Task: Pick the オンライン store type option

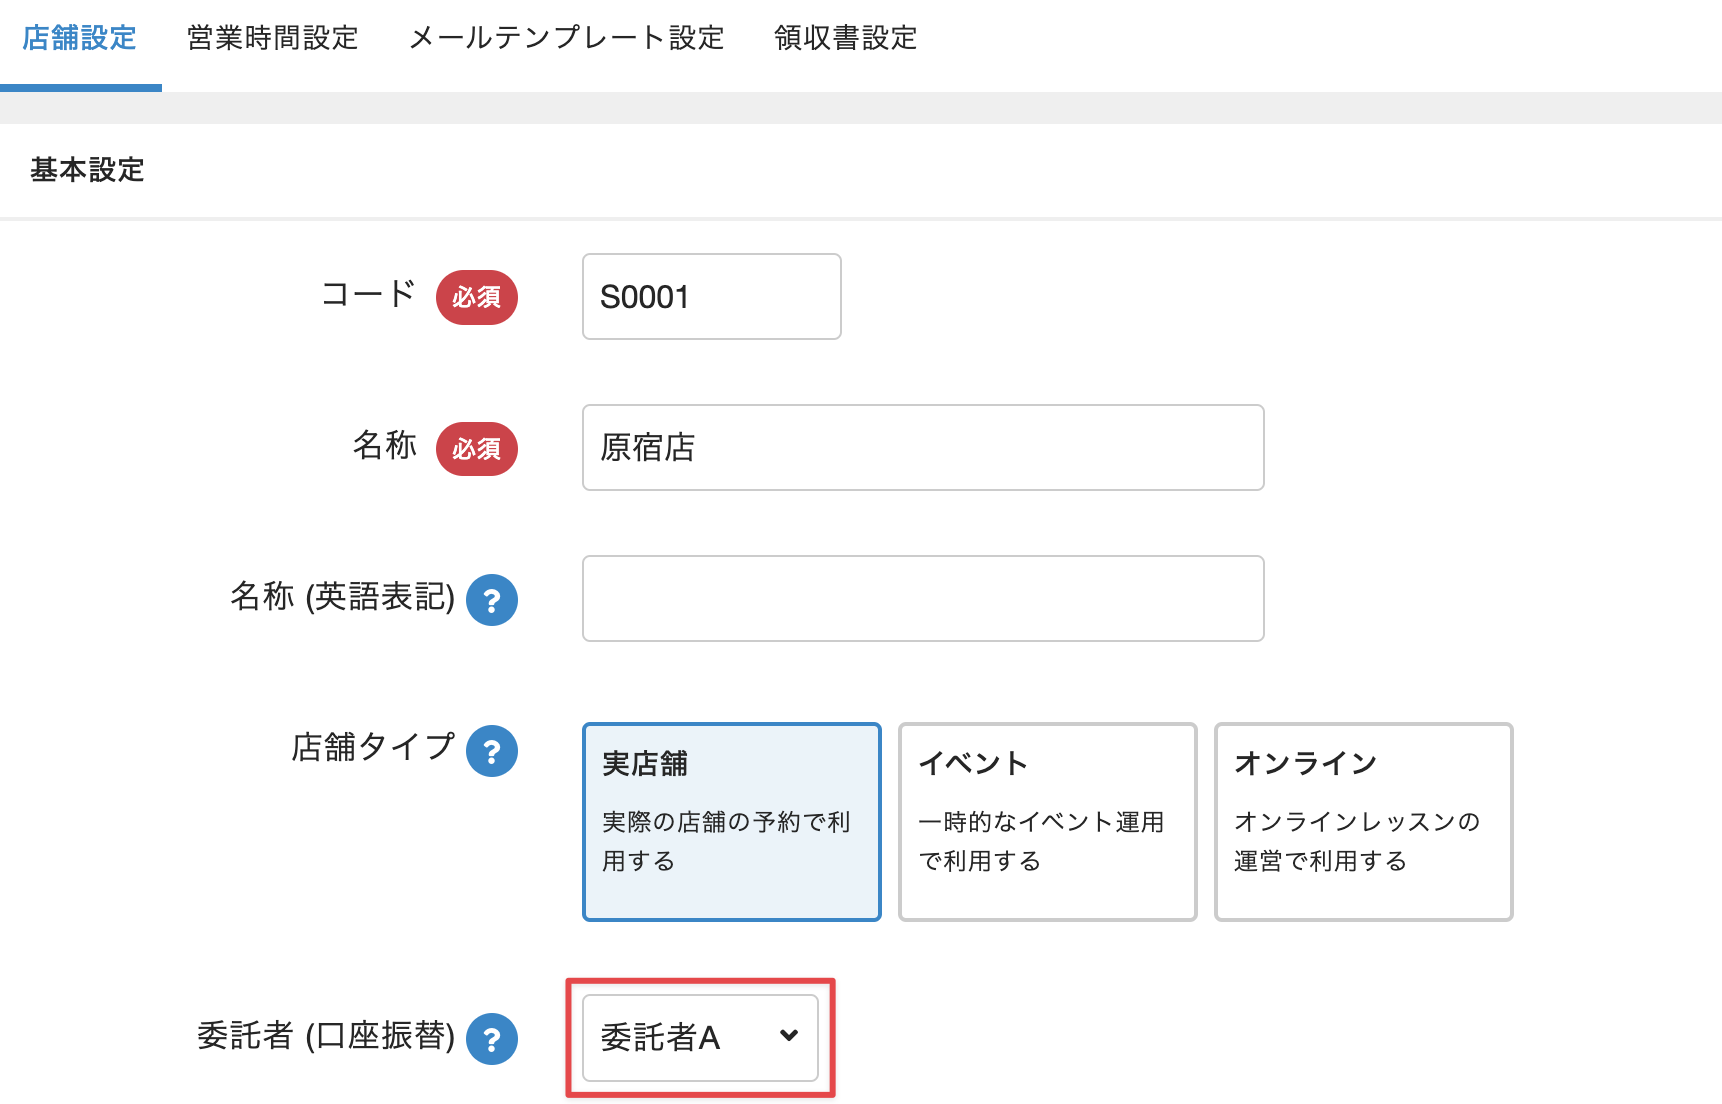Action: tap(1363, 821)
